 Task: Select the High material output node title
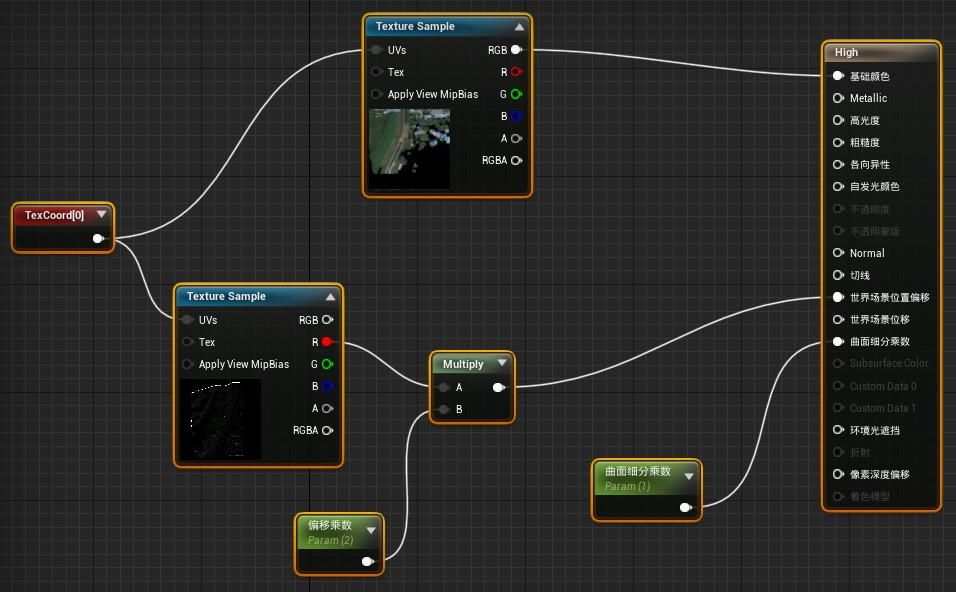846,52
